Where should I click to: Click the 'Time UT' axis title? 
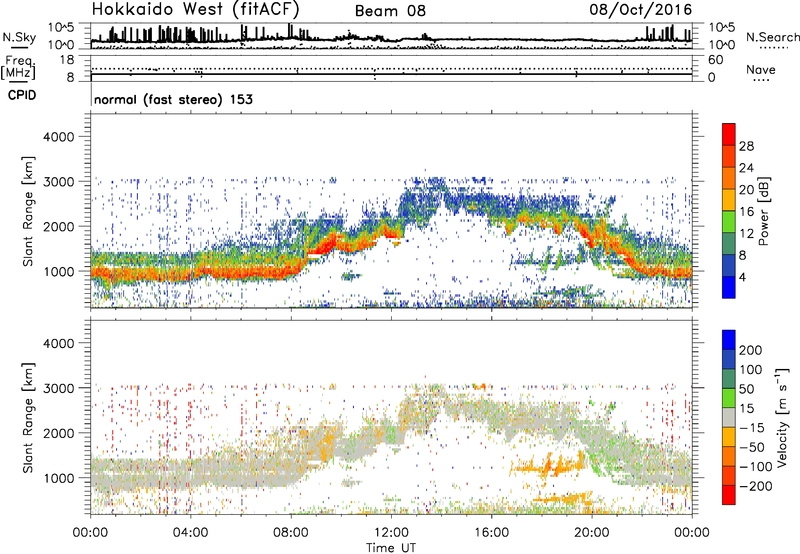coord(391,547)
